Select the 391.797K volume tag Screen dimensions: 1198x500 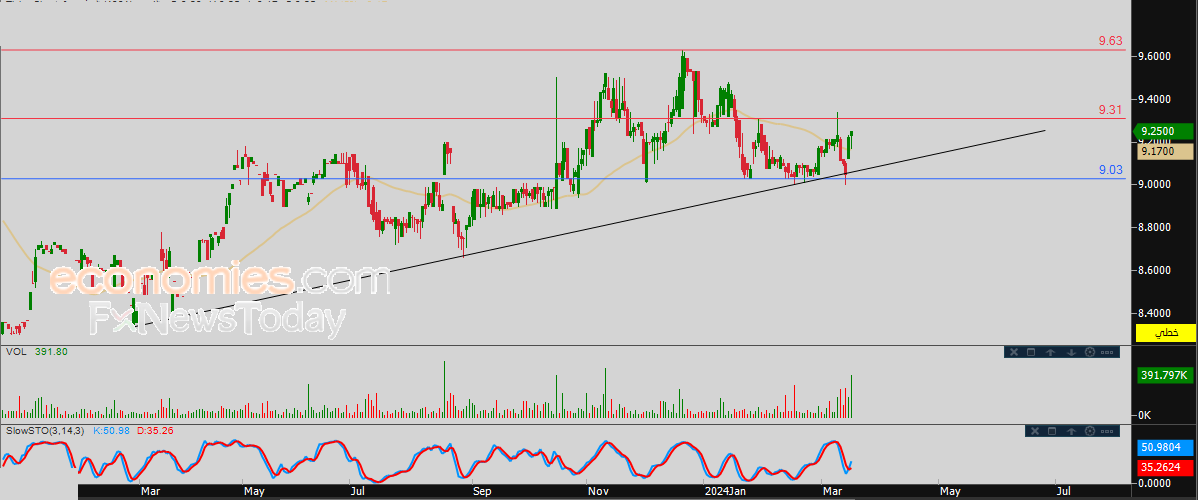(1164, 375)
